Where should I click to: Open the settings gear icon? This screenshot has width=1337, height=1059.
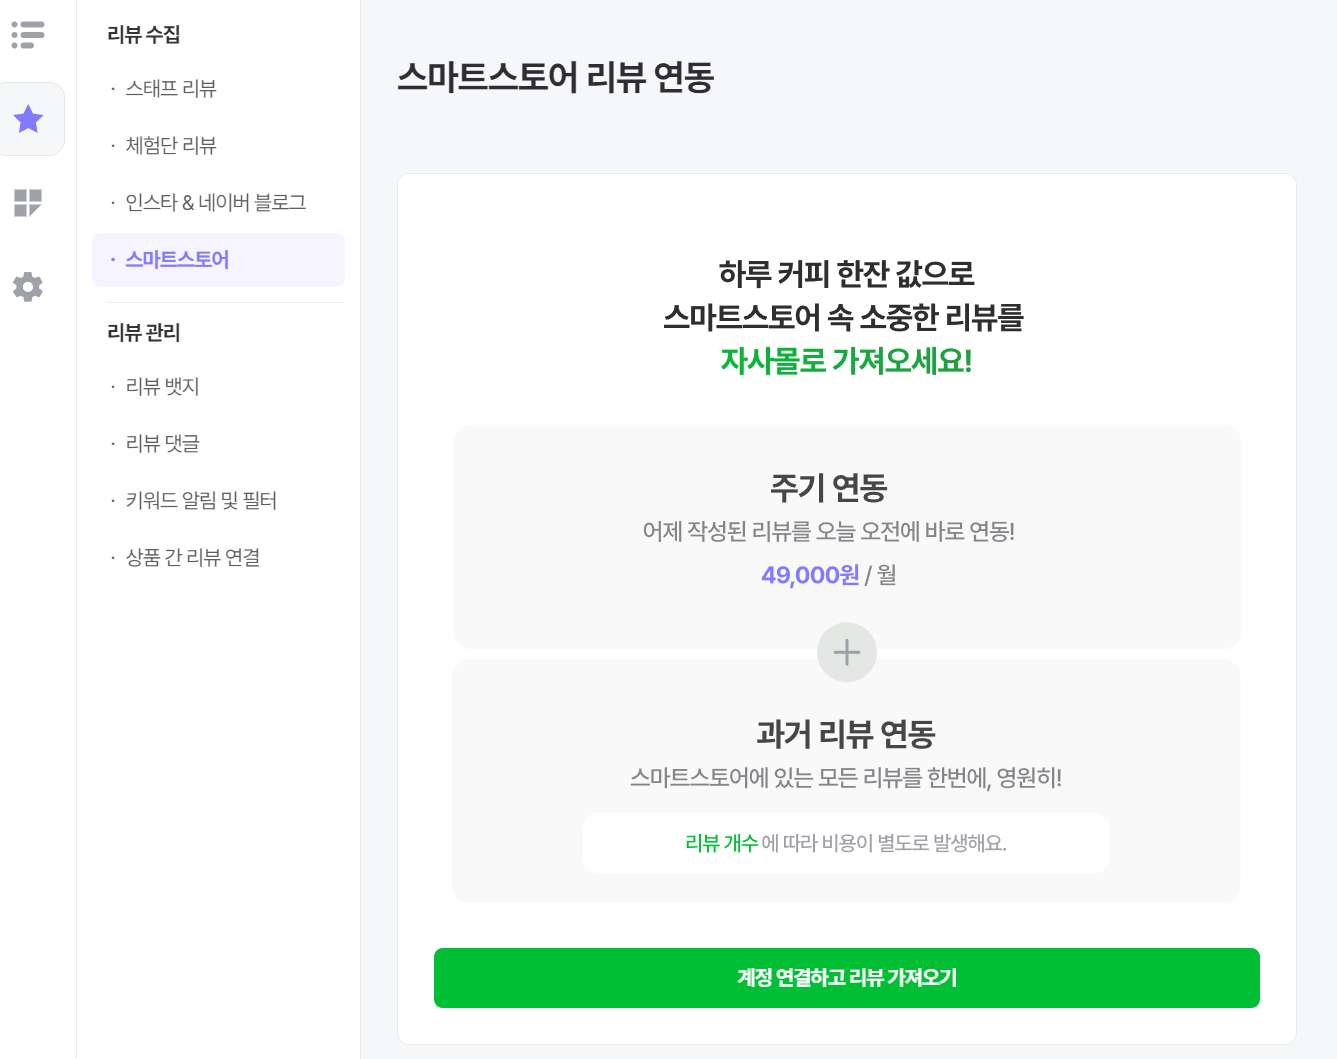(x=28, y=287)
